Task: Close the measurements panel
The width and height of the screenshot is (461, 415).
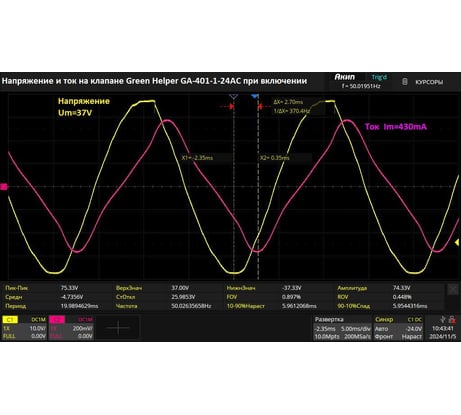Action: click(453, 289)
